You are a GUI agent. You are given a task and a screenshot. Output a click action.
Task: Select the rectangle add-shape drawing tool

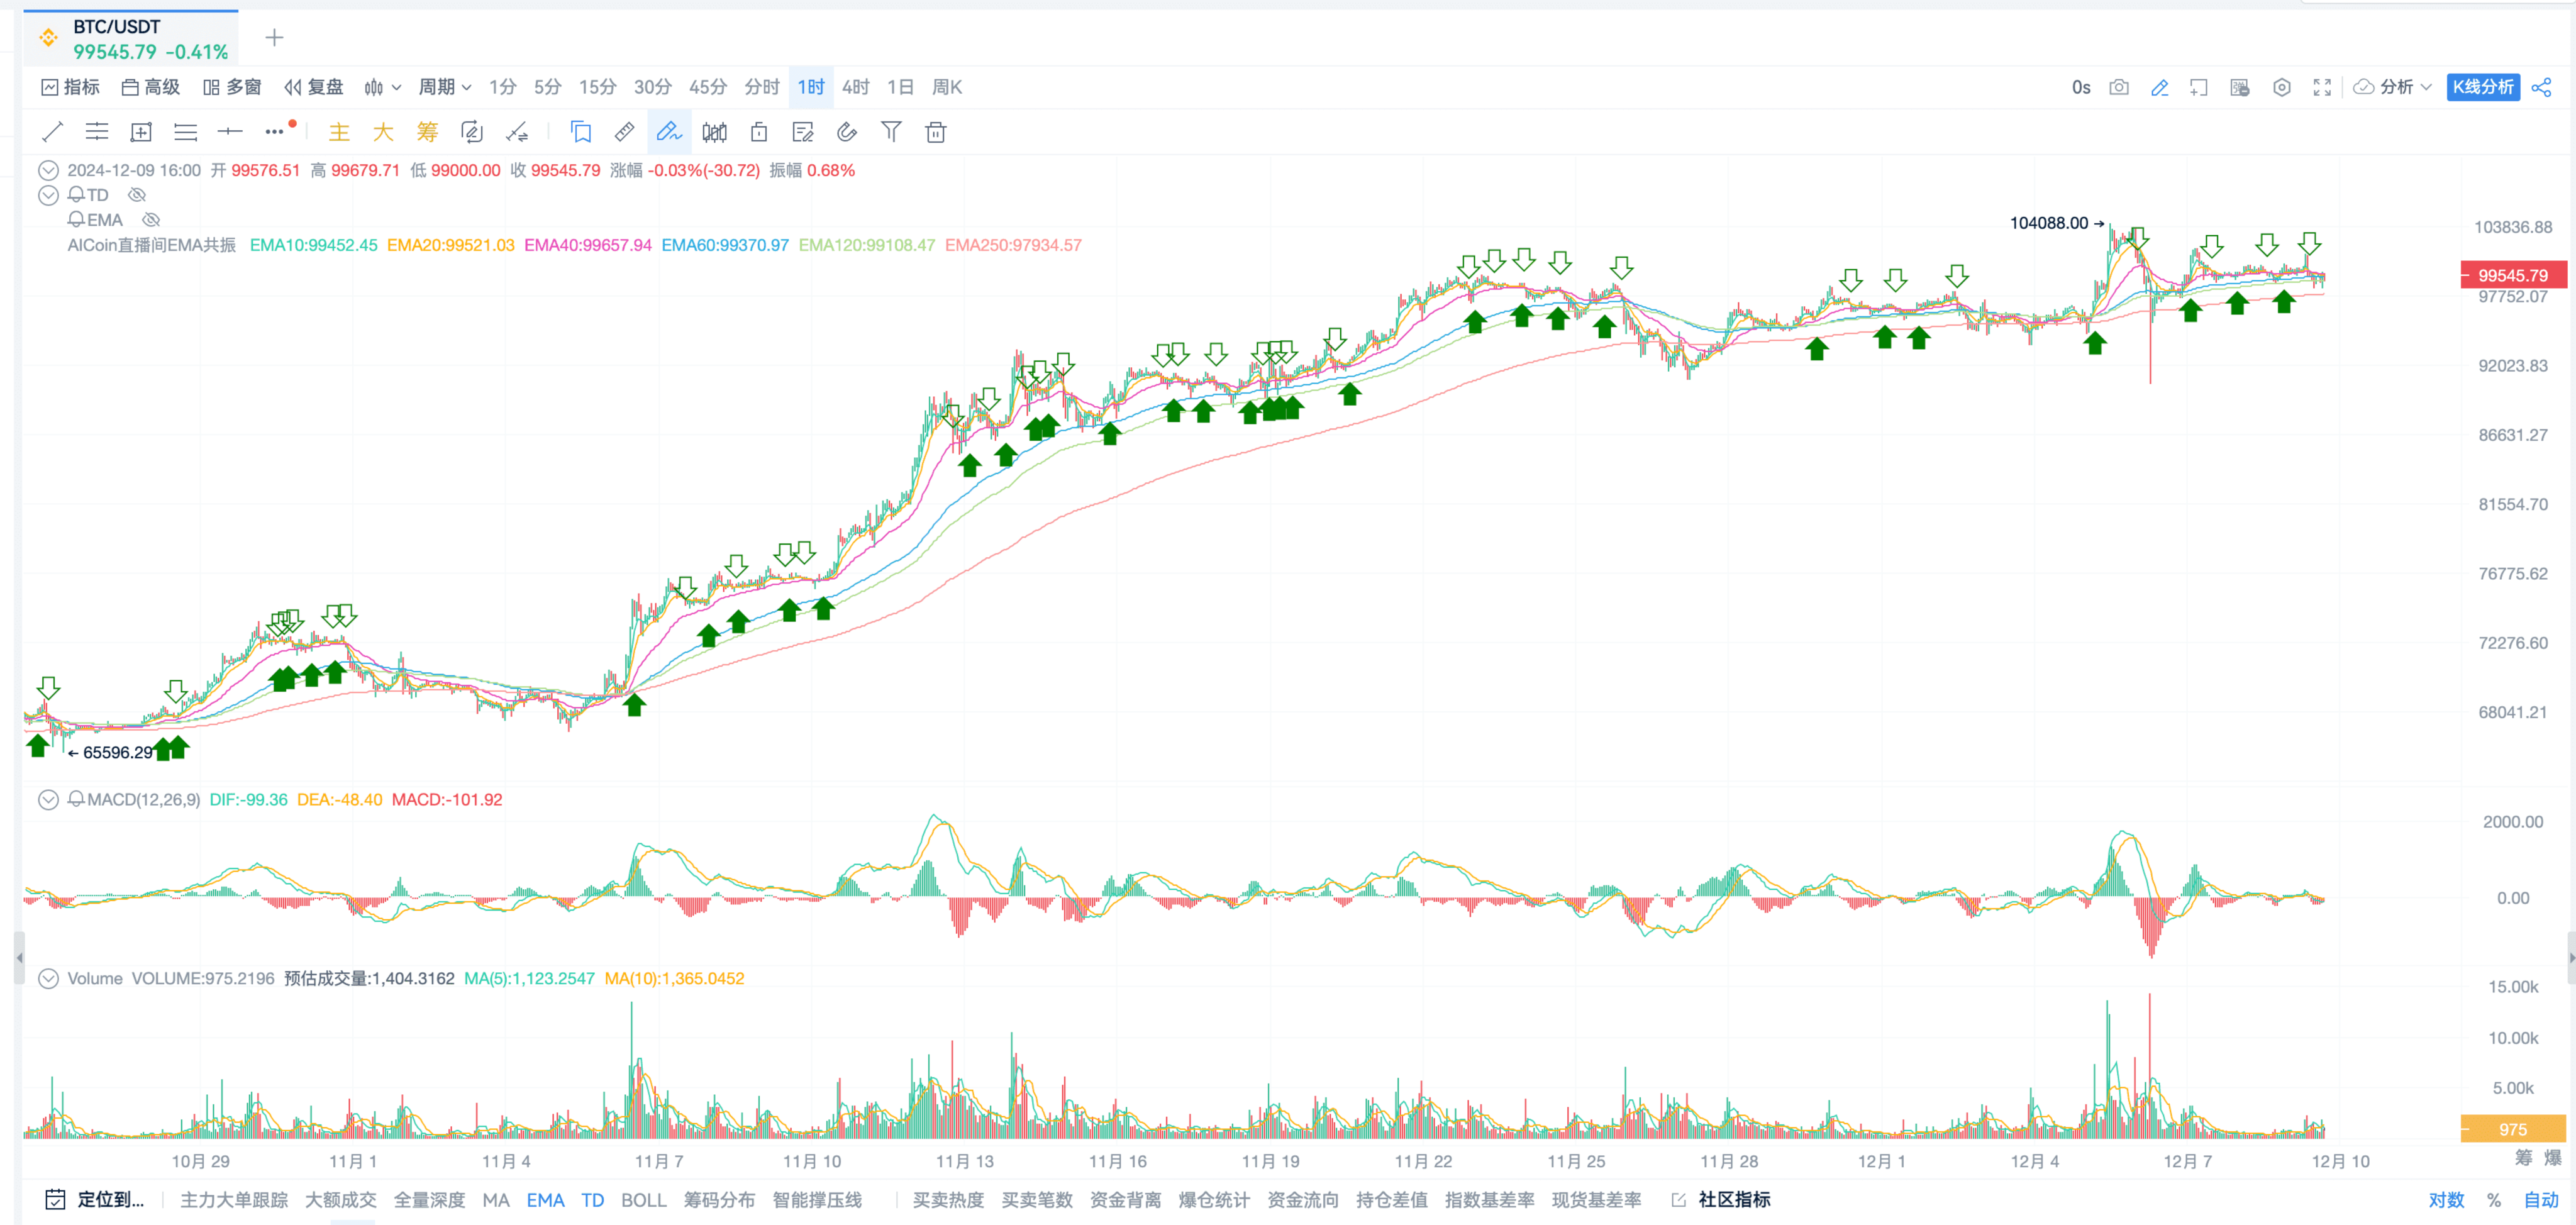click(x=141, y=132)
